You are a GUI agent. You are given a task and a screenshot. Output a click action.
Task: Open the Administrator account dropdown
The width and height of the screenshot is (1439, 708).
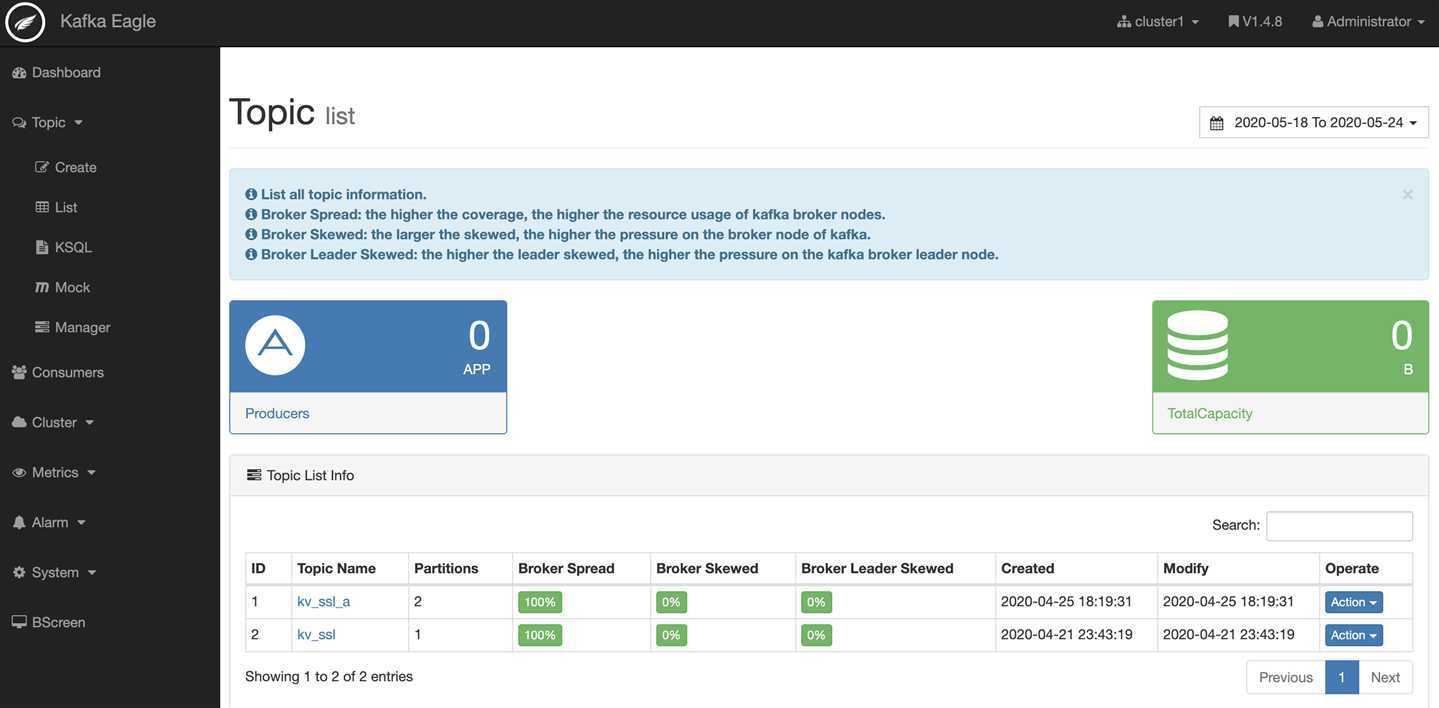[1368, 22]
